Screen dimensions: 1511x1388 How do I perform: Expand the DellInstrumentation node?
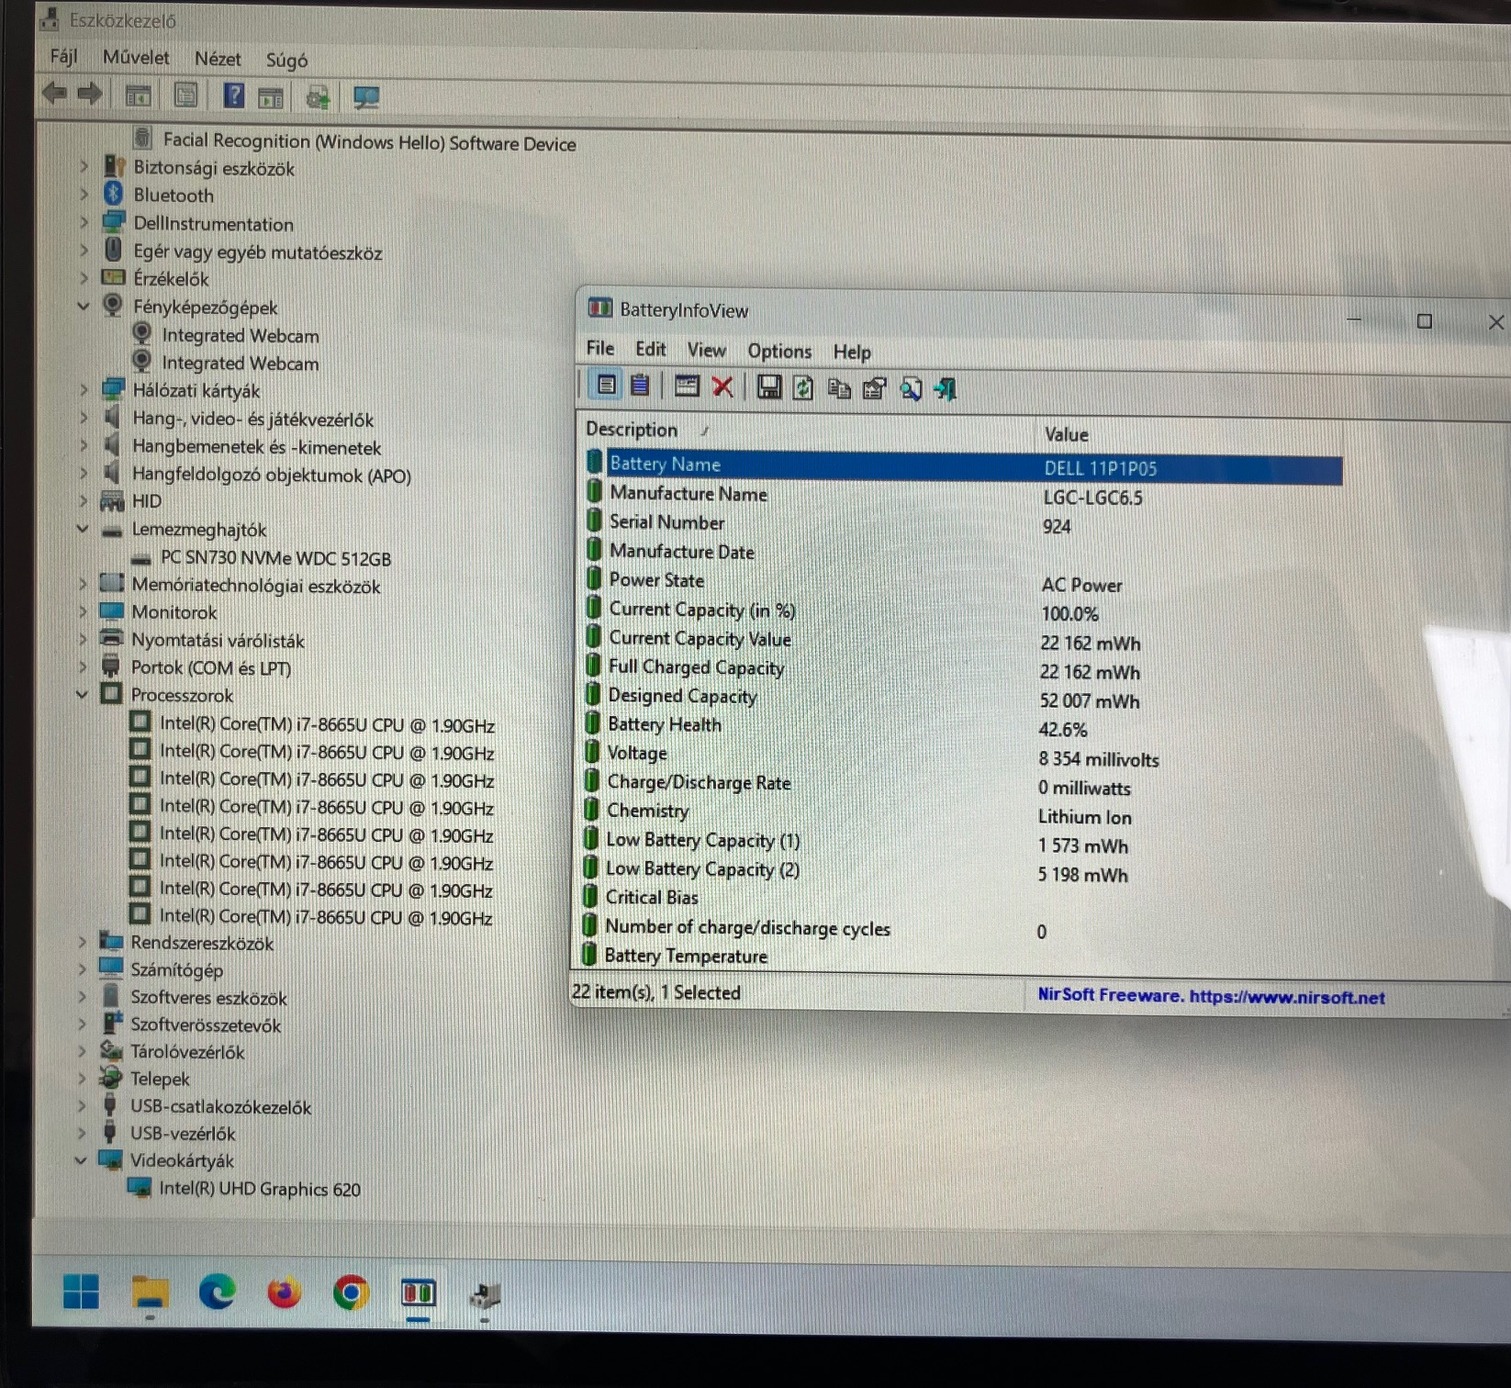[84, 222]
